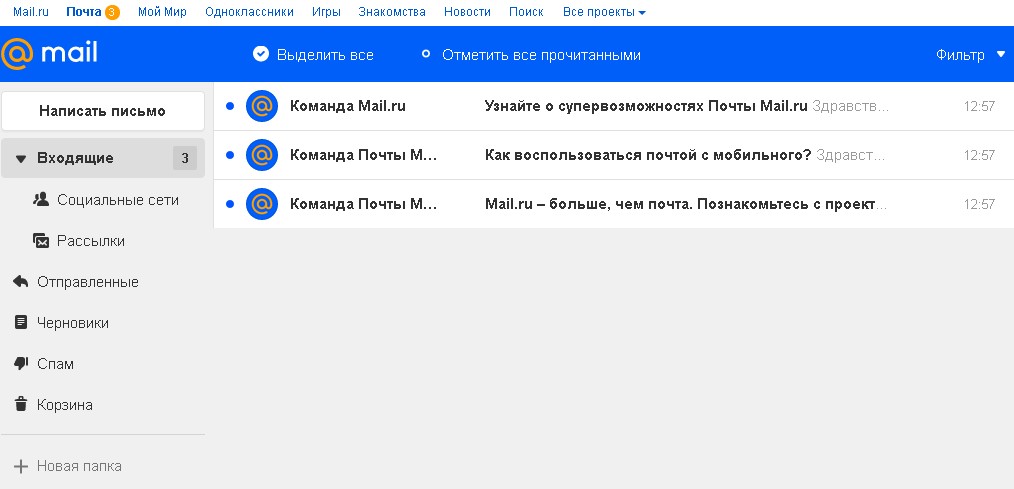This screenshot has width=1014, height=489.
Task: Click the Черновики document icon
Action: click(x=21, y=322)
